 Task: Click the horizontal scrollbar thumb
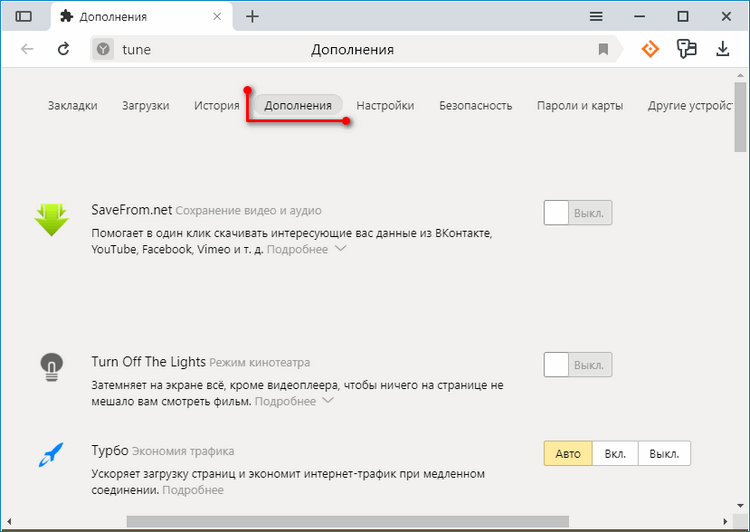point(348,521)
